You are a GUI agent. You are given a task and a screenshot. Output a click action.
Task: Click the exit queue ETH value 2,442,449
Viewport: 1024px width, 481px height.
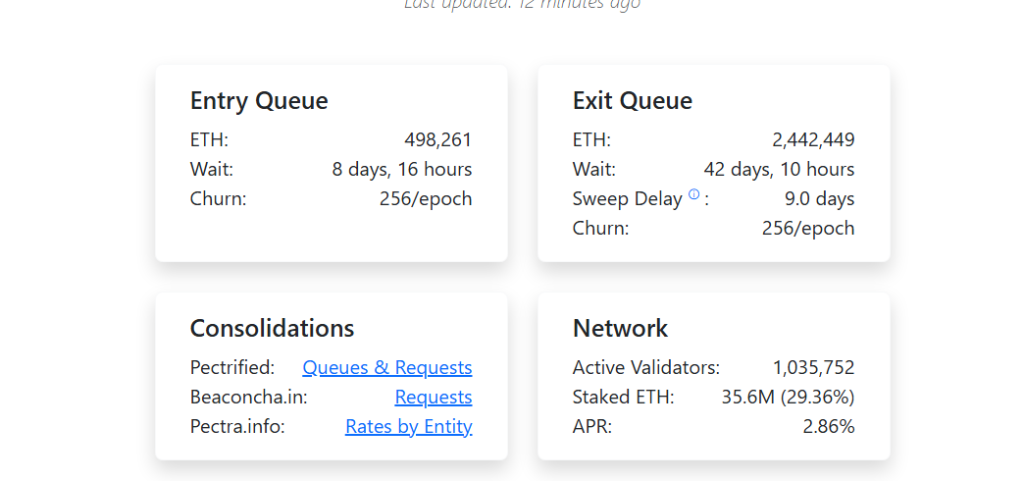tap(813, 140)
